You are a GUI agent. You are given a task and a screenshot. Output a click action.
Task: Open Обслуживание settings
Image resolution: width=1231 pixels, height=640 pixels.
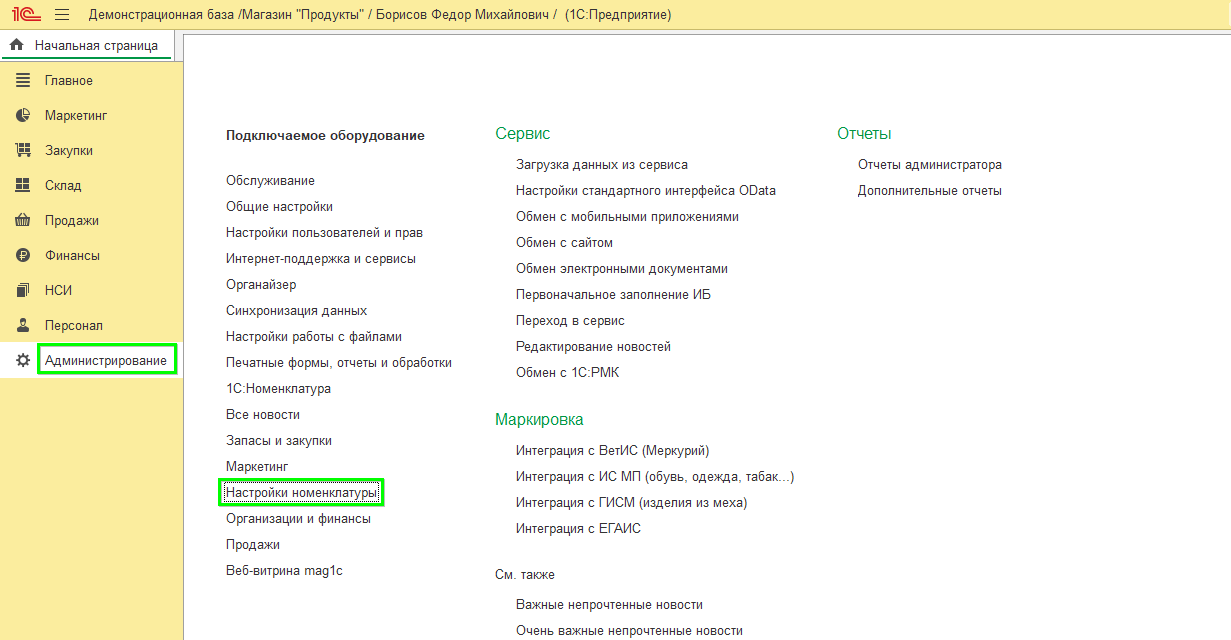[270, 180]
